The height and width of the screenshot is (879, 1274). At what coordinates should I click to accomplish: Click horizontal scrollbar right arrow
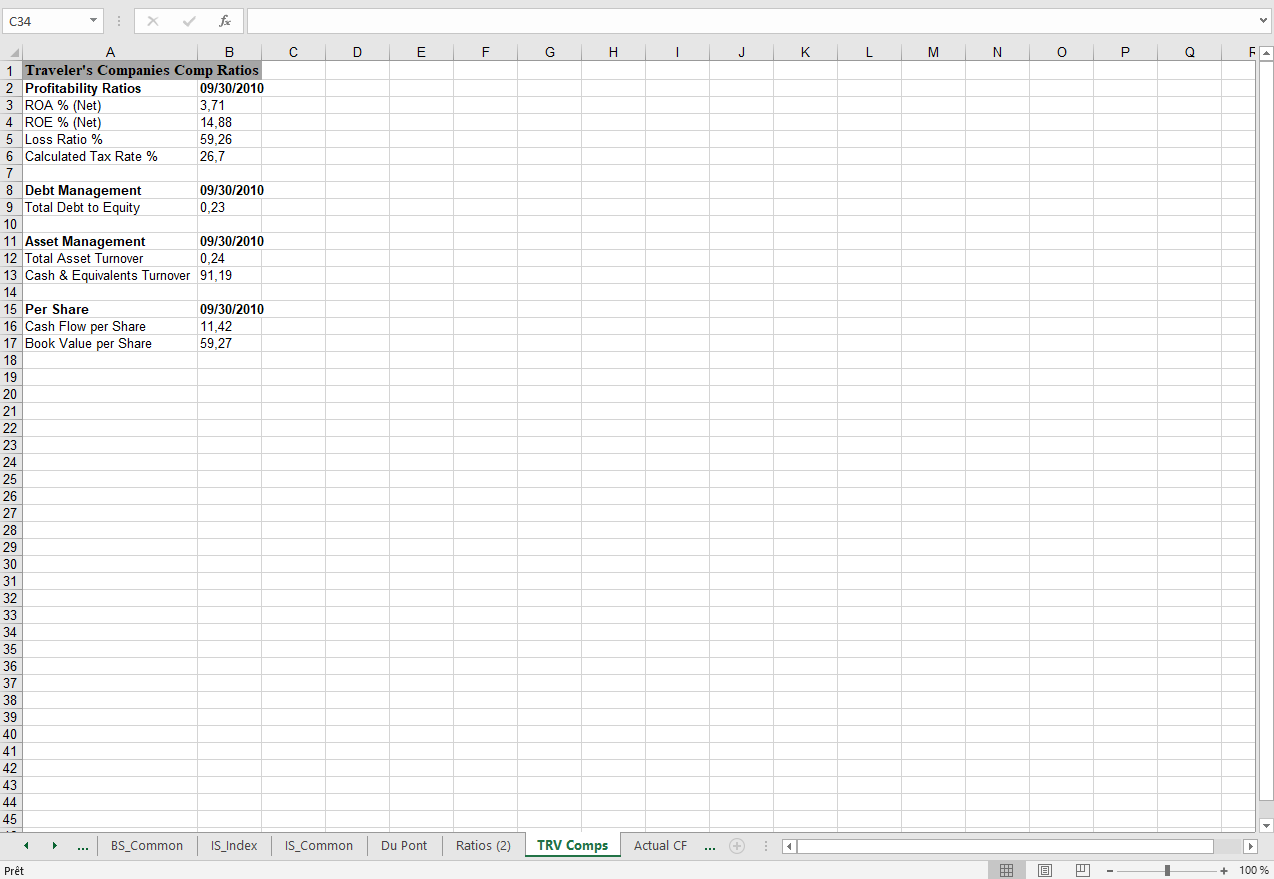click(1250, 846)
